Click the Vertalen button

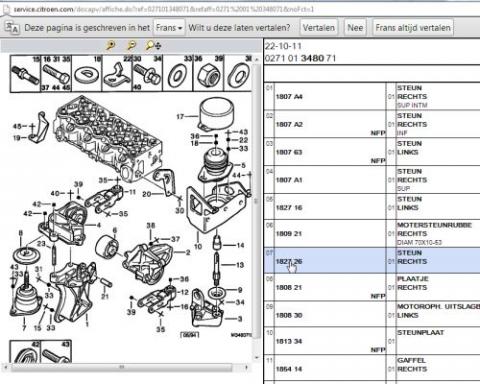(x=318, y=28)
